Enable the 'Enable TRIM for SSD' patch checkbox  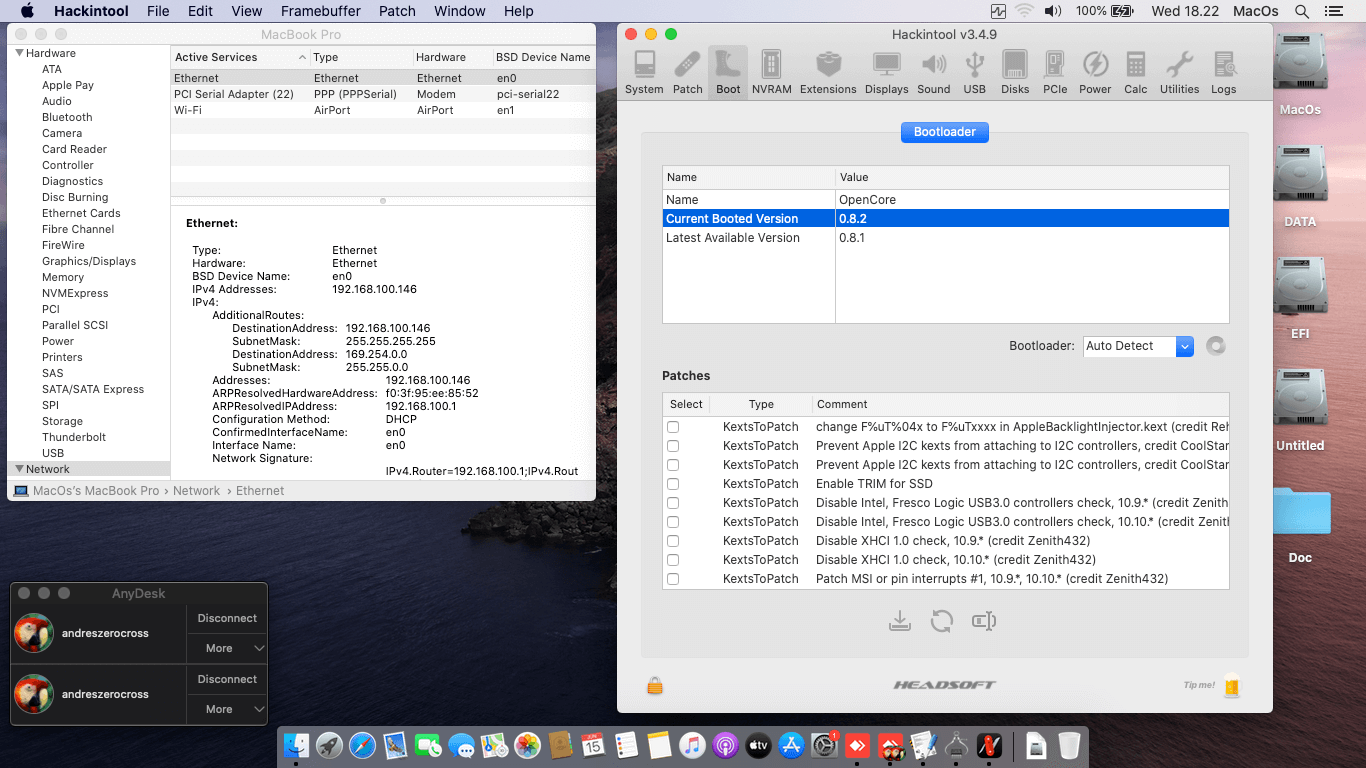point(673,484)
